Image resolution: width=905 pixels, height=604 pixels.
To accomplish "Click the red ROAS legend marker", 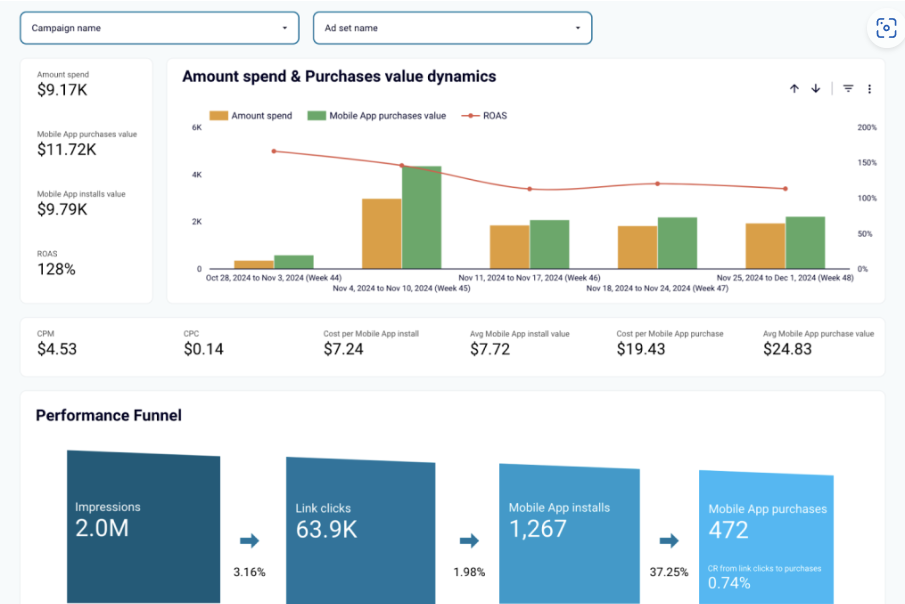I will tap(470, 115).
